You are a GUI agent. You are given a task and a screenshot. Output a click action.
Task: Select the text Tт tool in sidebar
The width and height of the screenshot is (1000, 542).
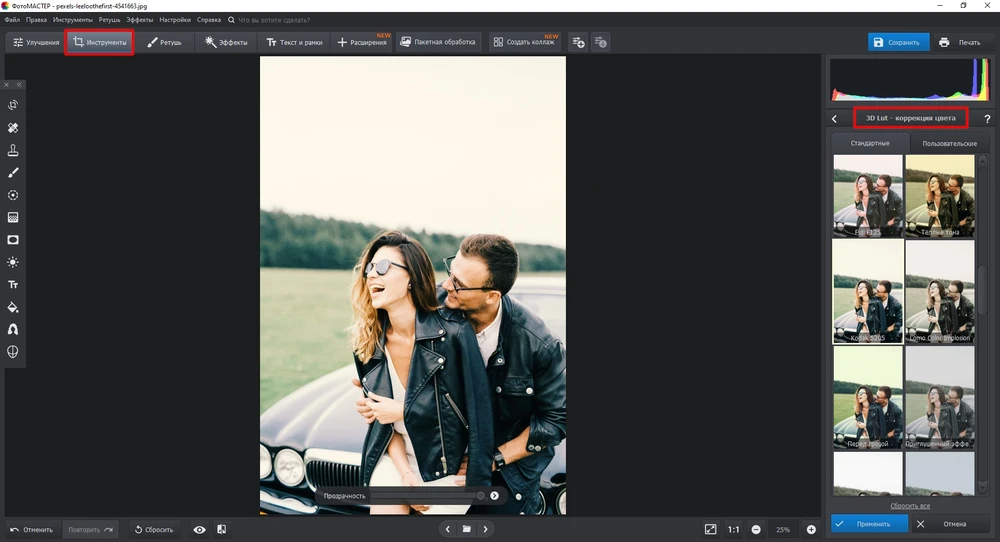tap(13, 284)
